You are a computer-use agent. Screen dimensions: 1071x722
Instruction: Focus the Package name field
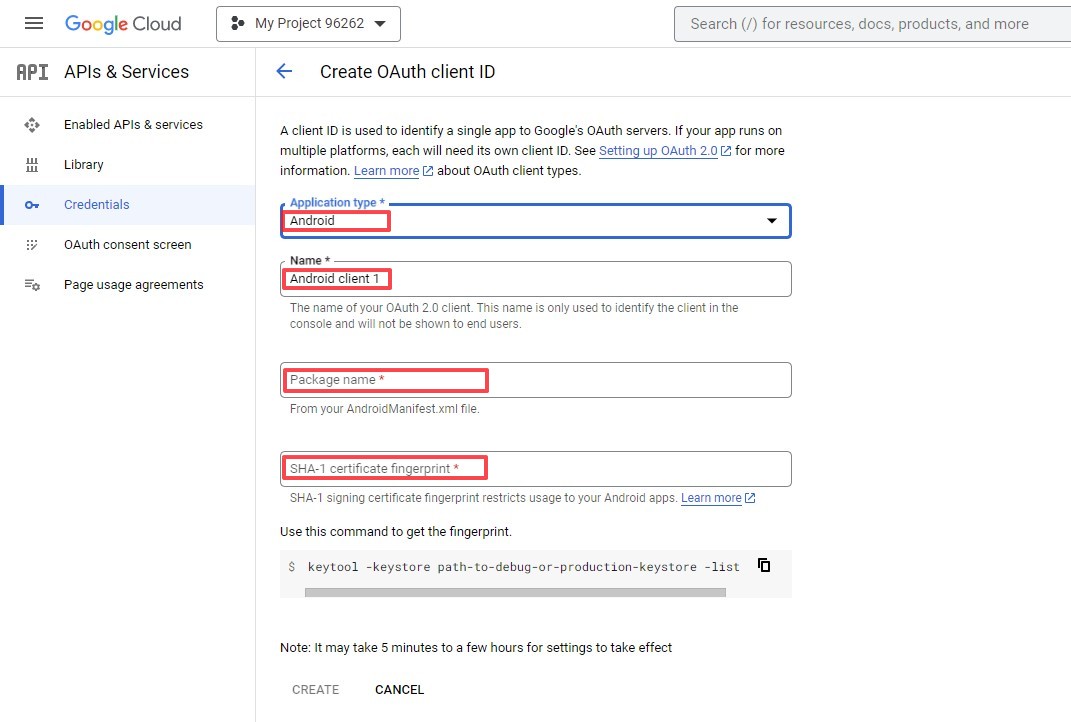coord(535,380)
